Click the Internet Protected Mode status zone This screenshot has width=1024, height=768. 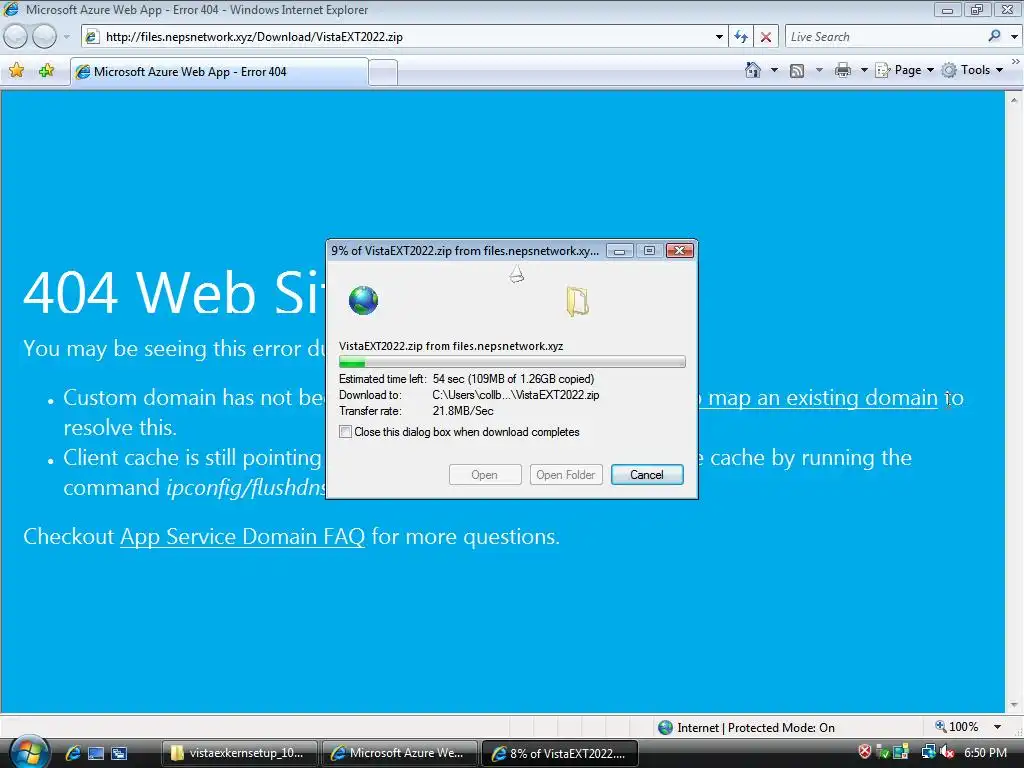pyautogui.click(x=746, y=727)
